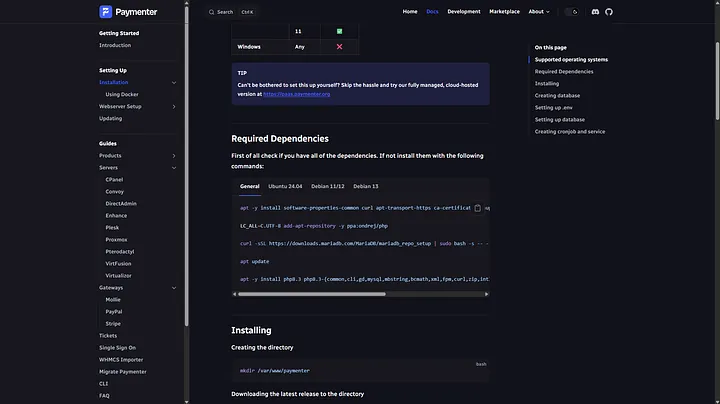Open the Updating page

click(x=111, y=118)
